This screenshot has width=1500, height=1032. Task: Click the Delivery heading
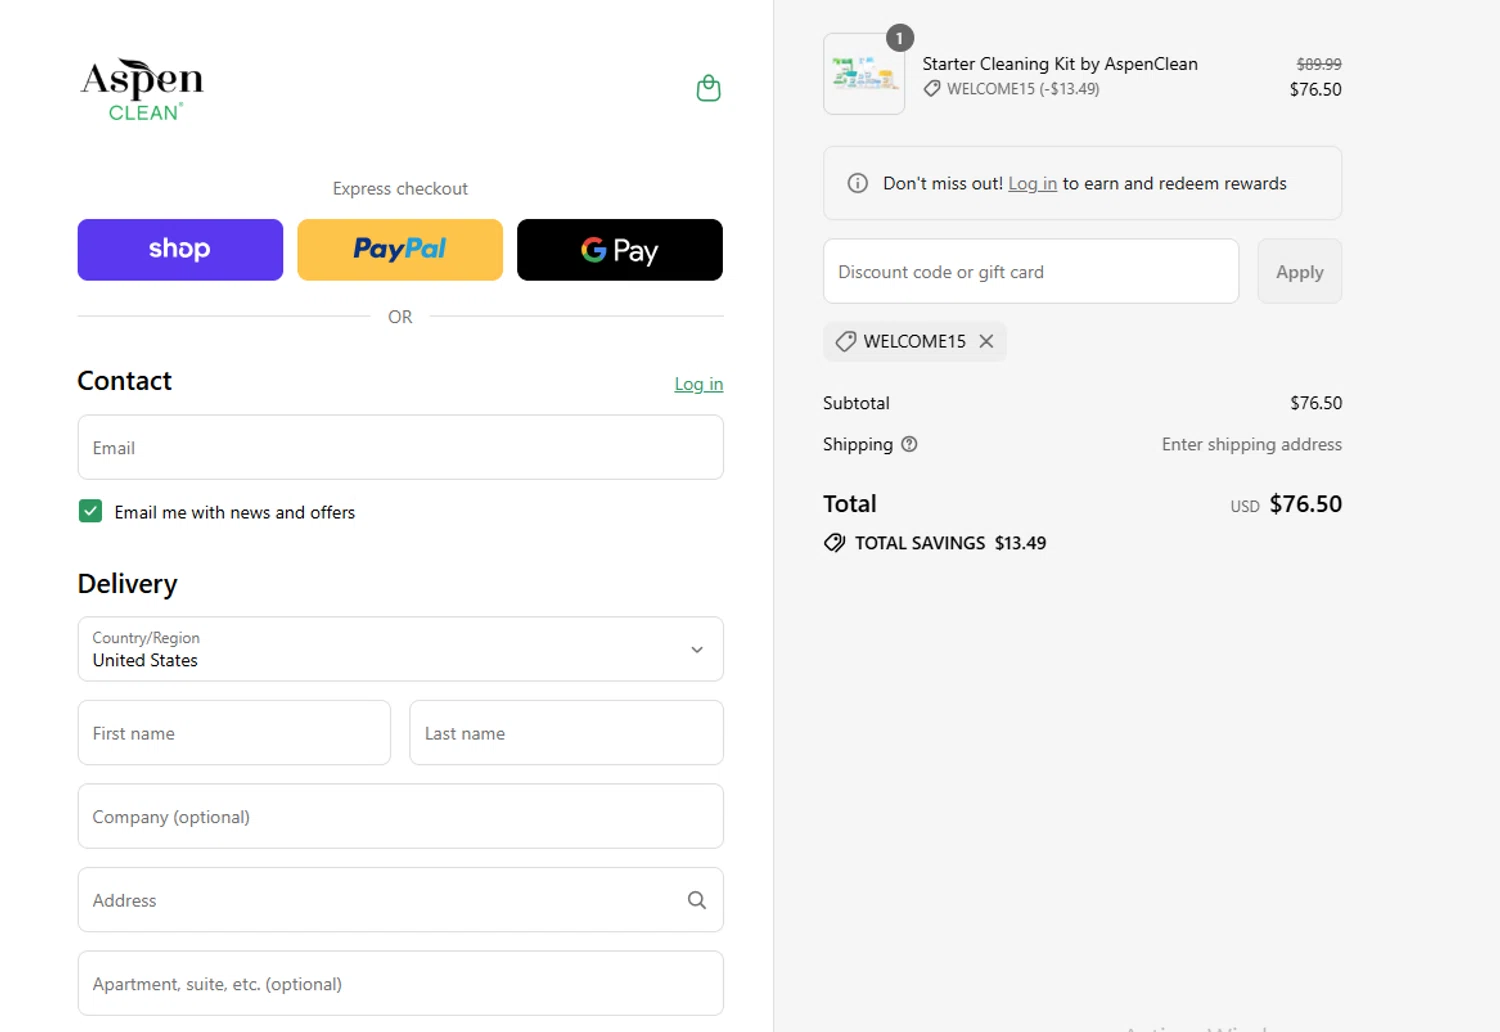click(127, 584)
